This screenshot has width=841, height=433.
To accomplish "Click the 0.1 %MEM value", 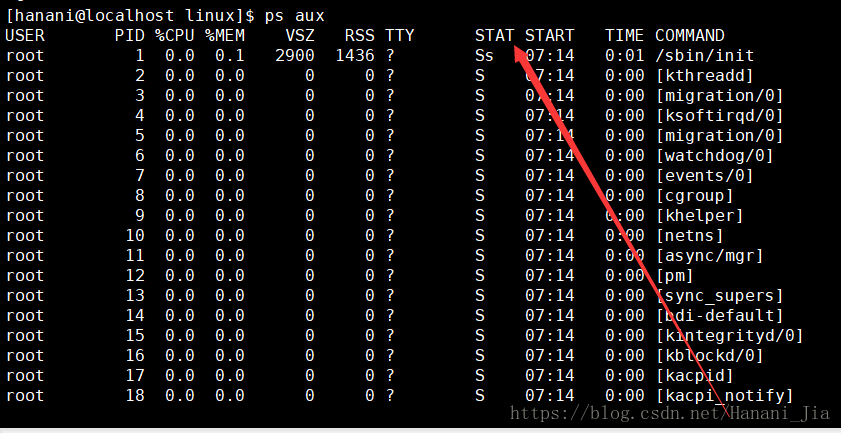I will point(230,56).
